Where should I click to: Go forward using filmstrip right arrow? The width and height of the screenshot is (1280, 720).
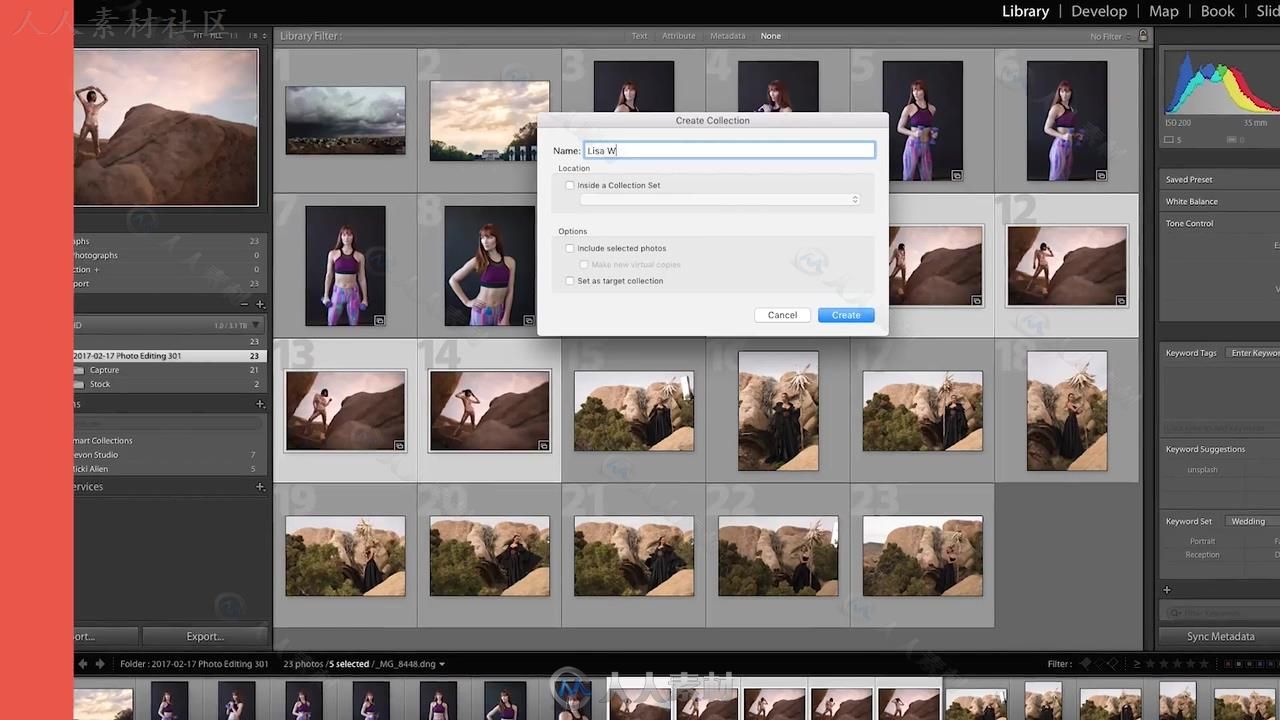99,664
